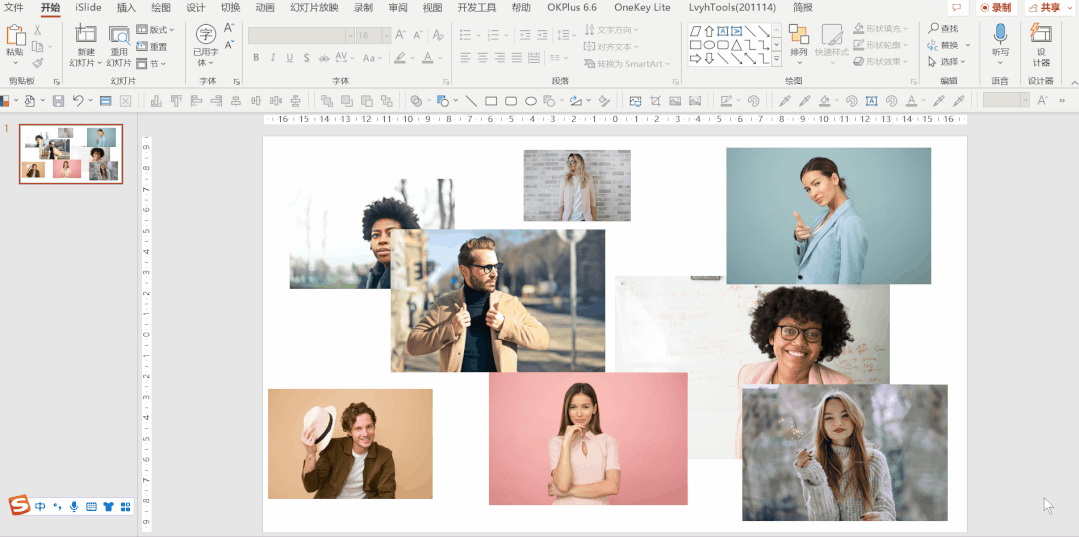Open the iSlide tab
The height and width of the screenshot is (537, 1079).
88,8
